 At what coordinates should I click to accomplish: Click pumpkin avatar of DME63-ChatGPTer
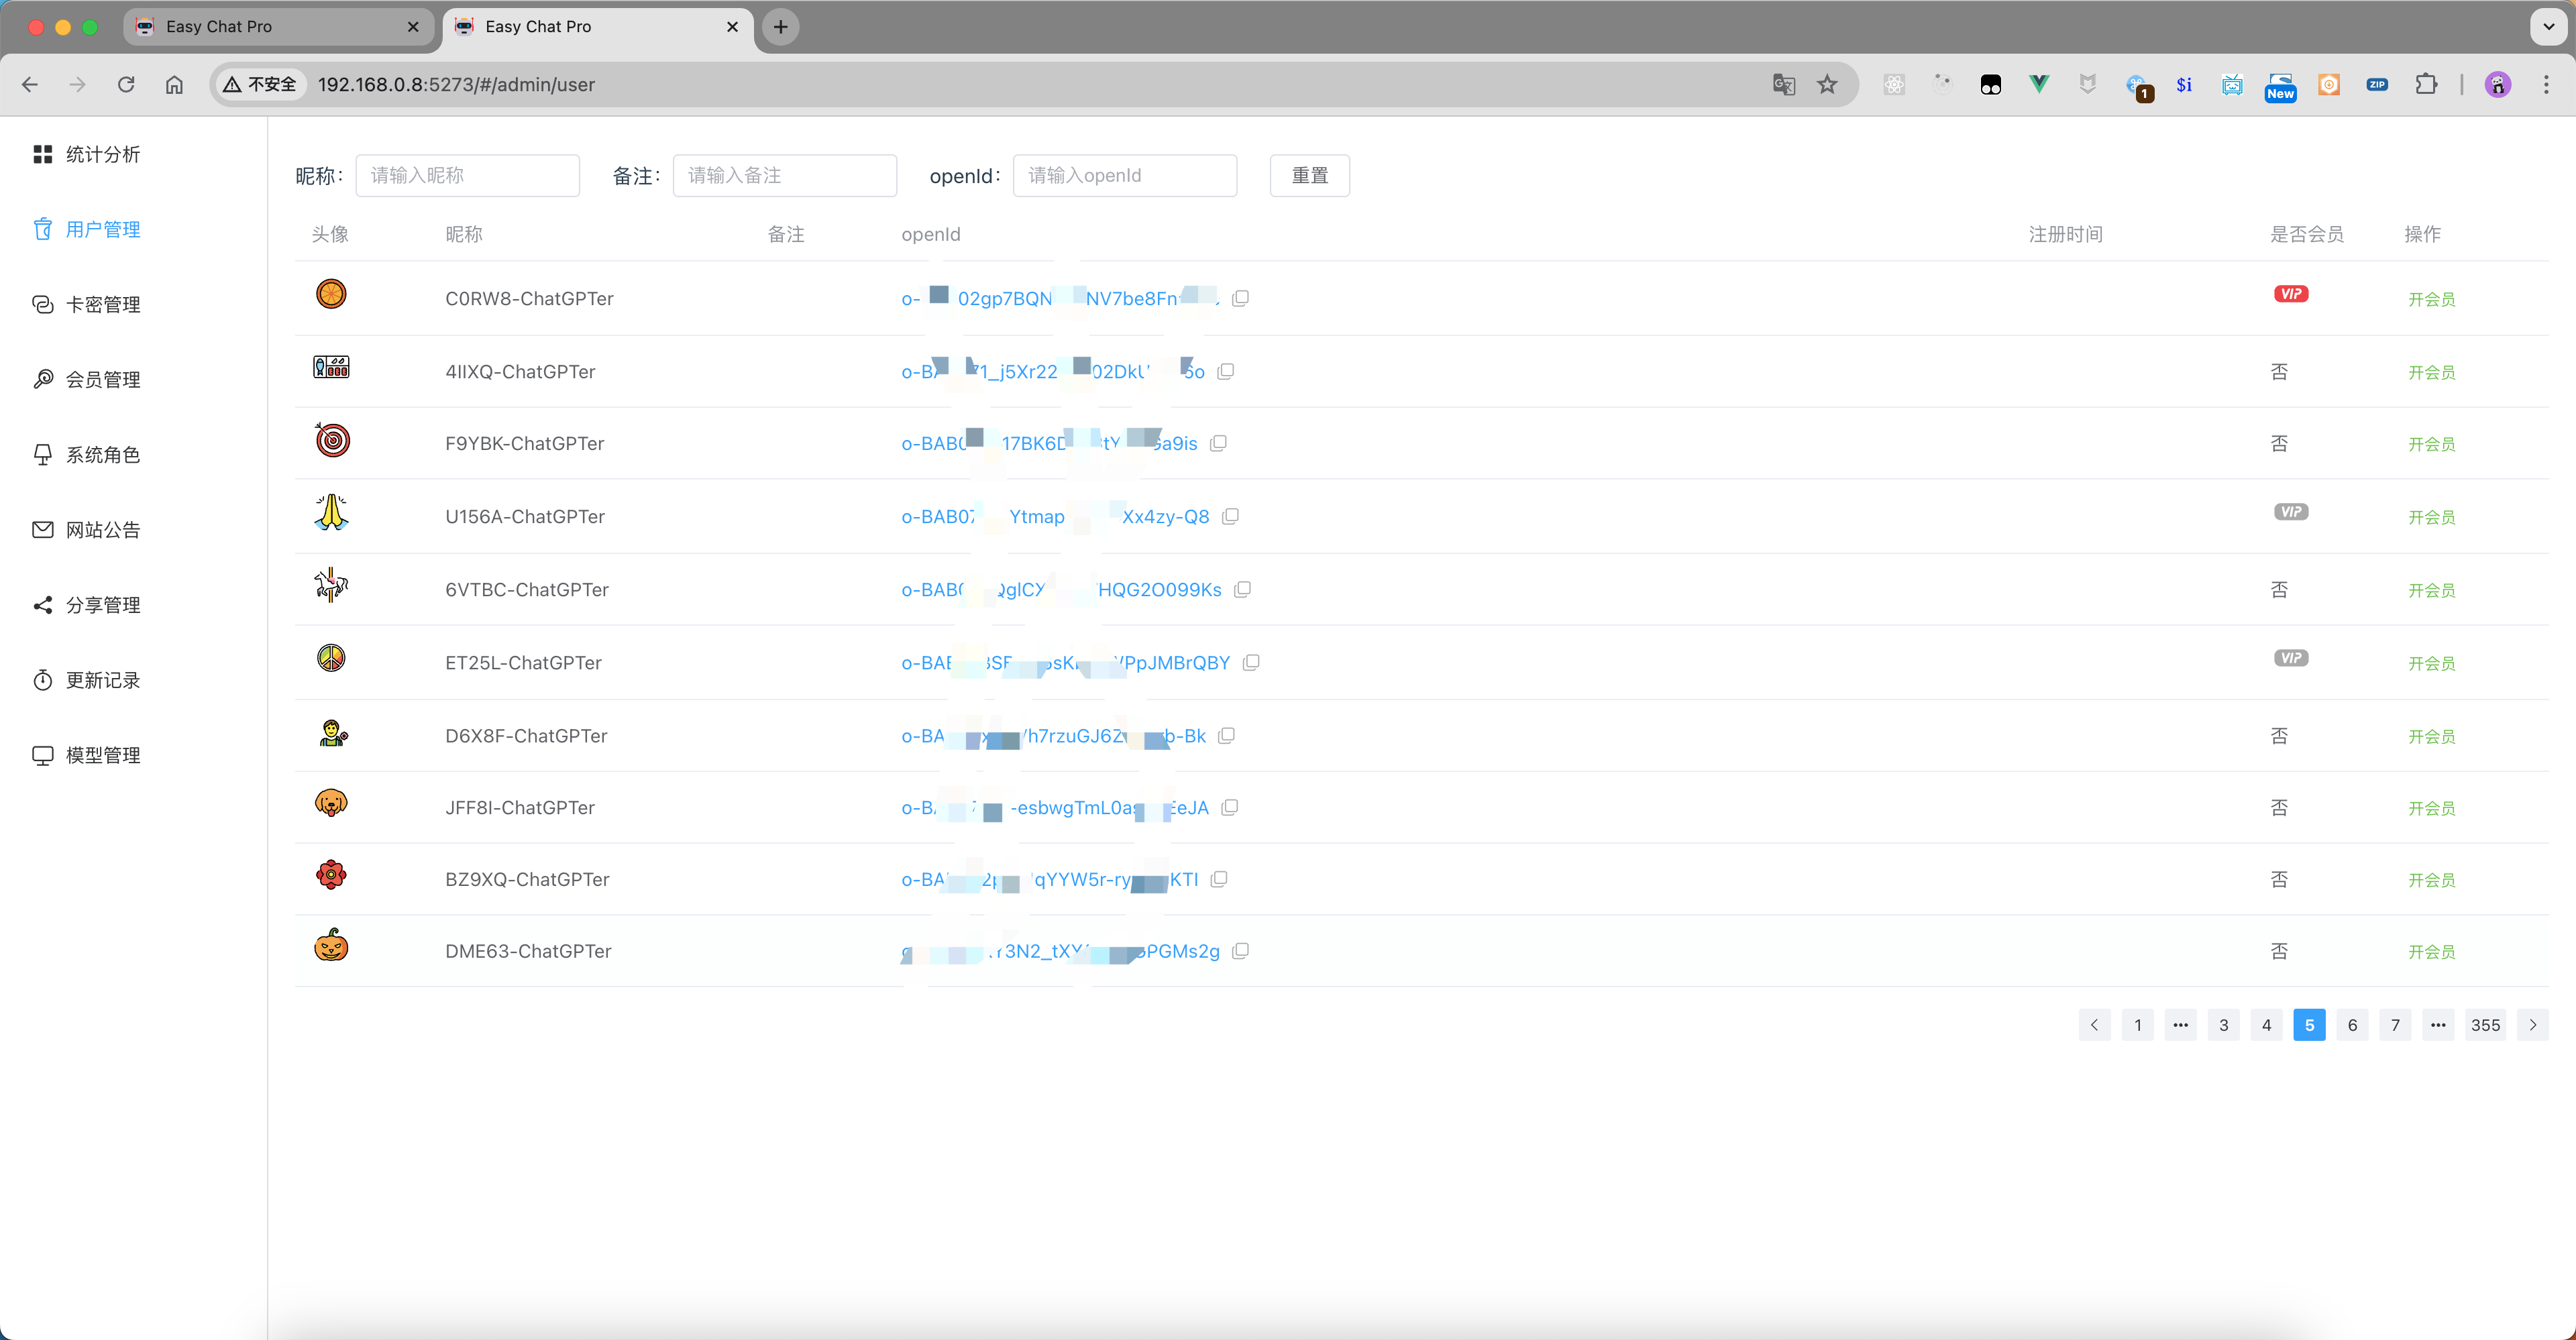(331, 946)
